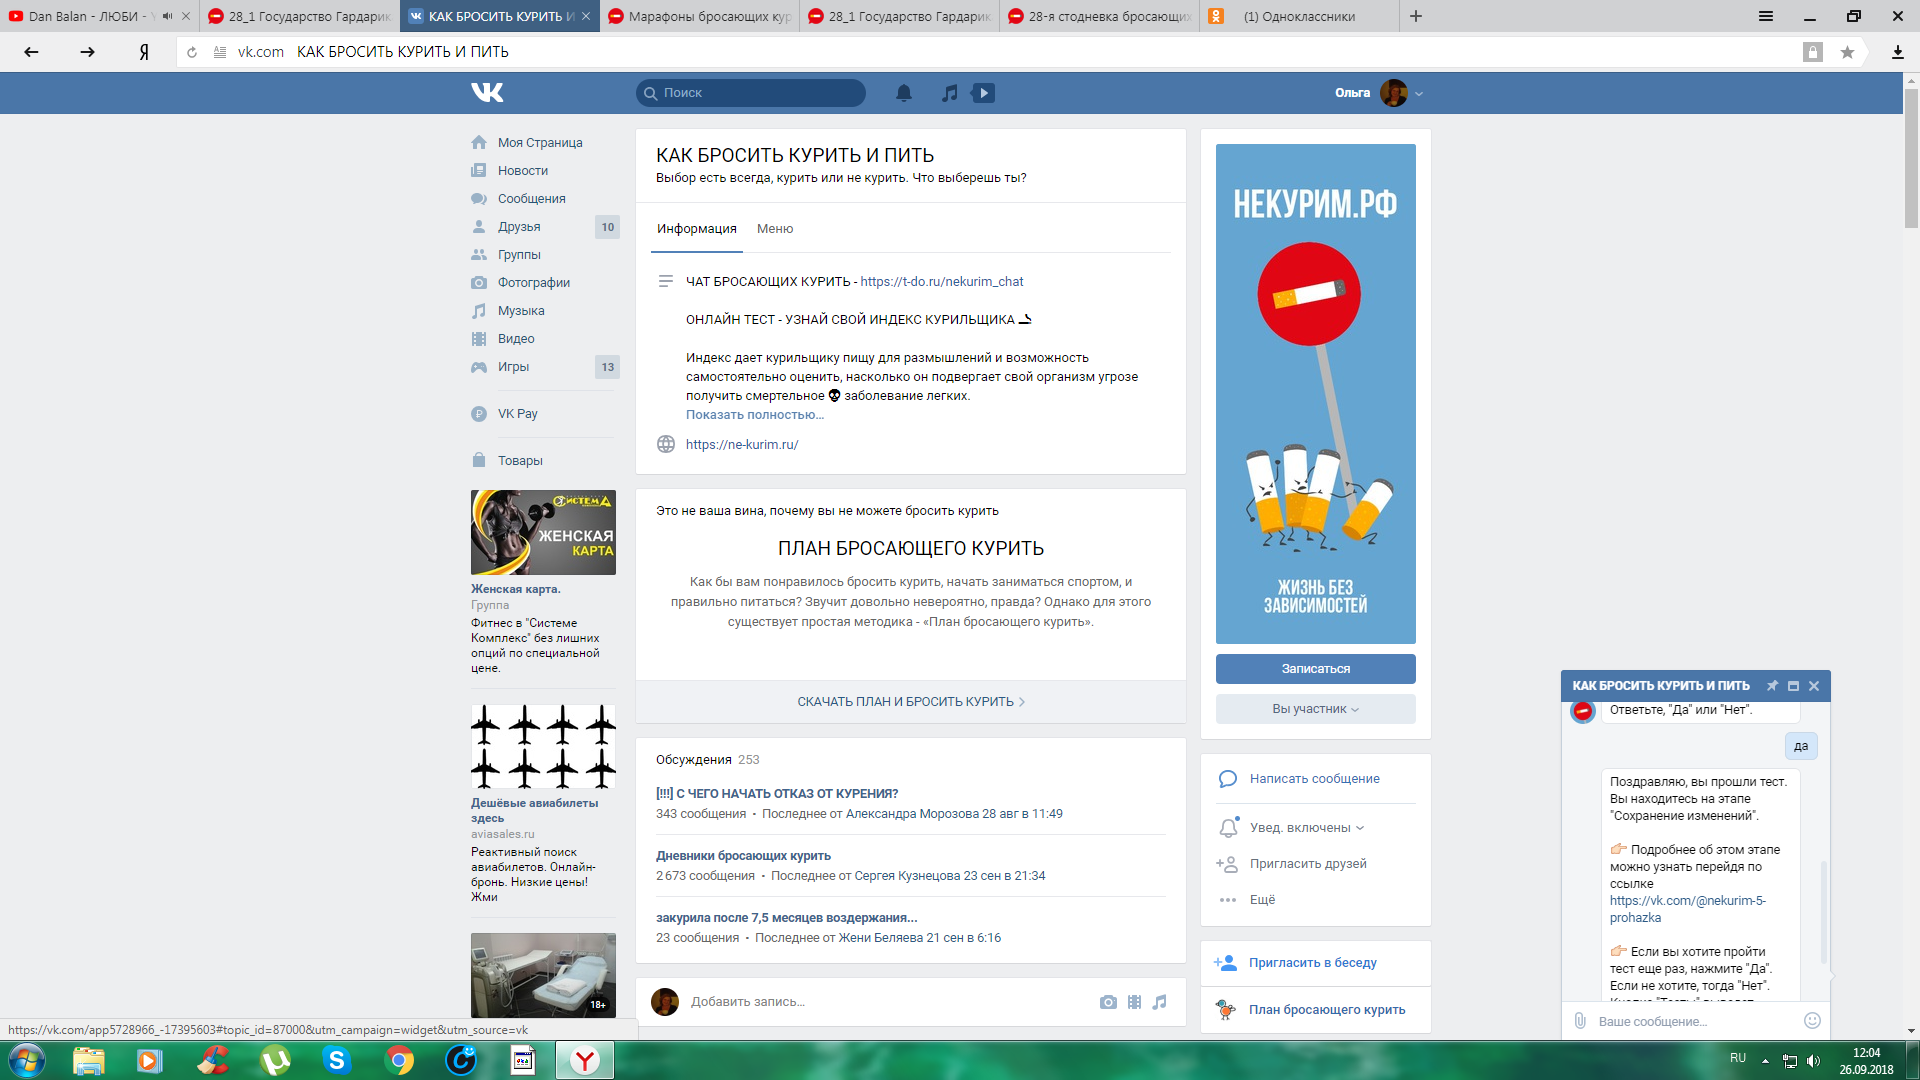The height and width of the screenshot is (1080, 1920).
Task: Open Сообщения in sidebar
Action: click(532, 199)
